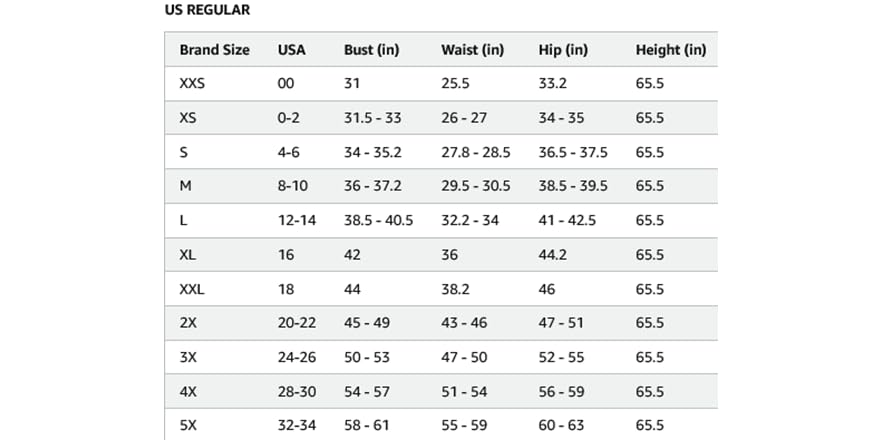Image resolution: width=882 pixels, height=441 pixels.
Task: Click the hip value 60 - 63
Action: pos(561,425)
